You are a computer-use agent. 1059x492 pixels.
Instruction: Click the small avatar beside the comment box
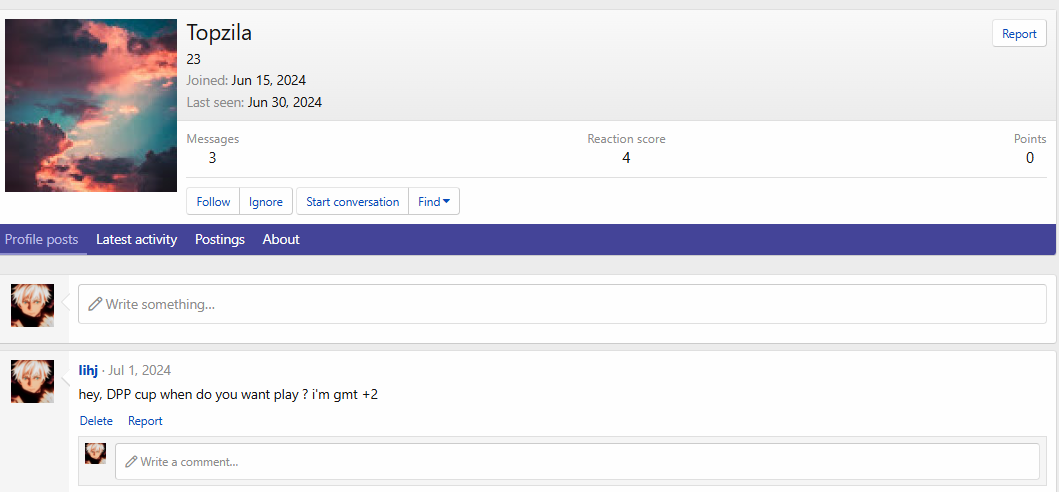[x=95, y=453]
